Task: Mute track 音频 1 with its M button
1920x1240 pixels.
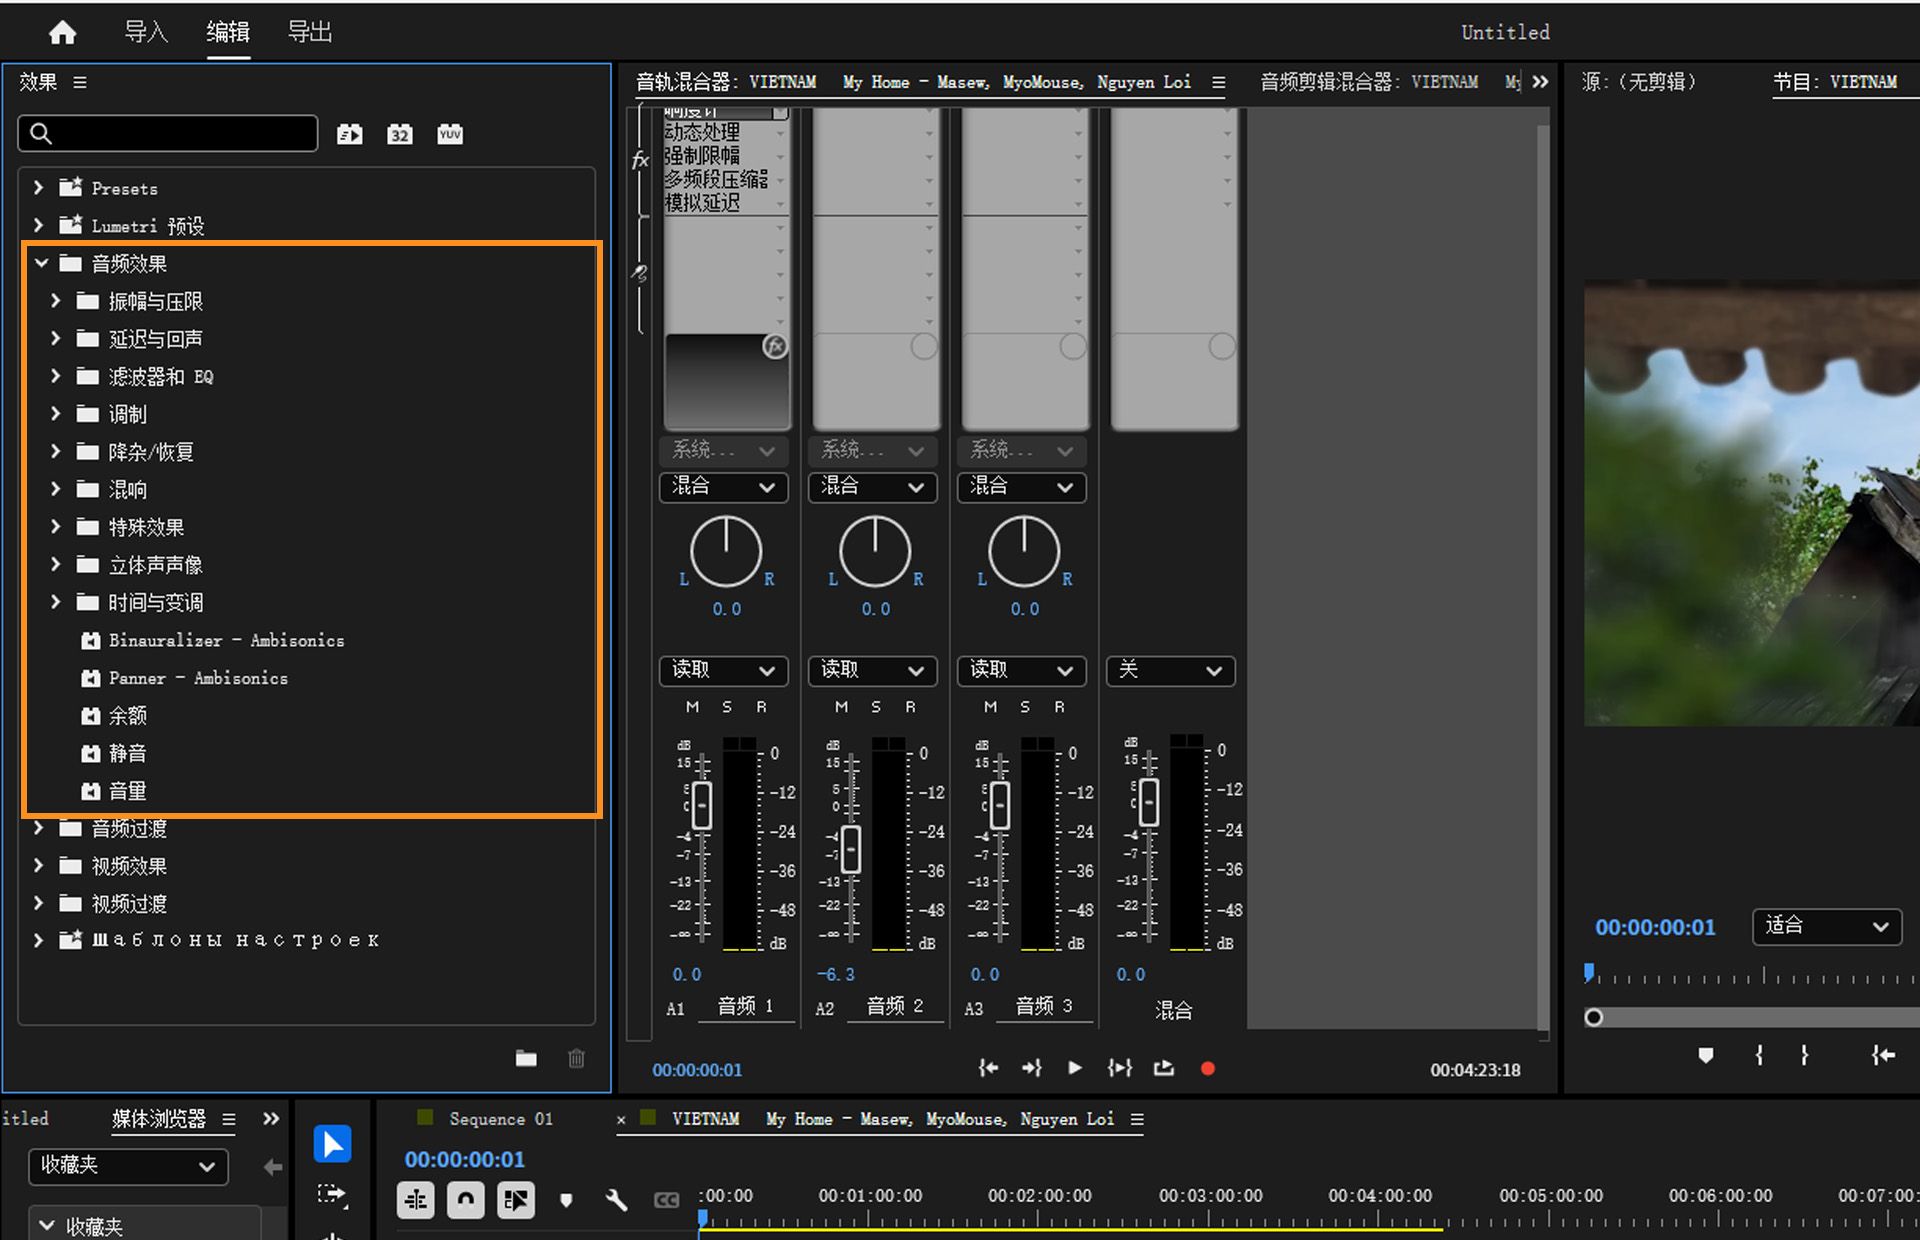Action: click(691, 706)
